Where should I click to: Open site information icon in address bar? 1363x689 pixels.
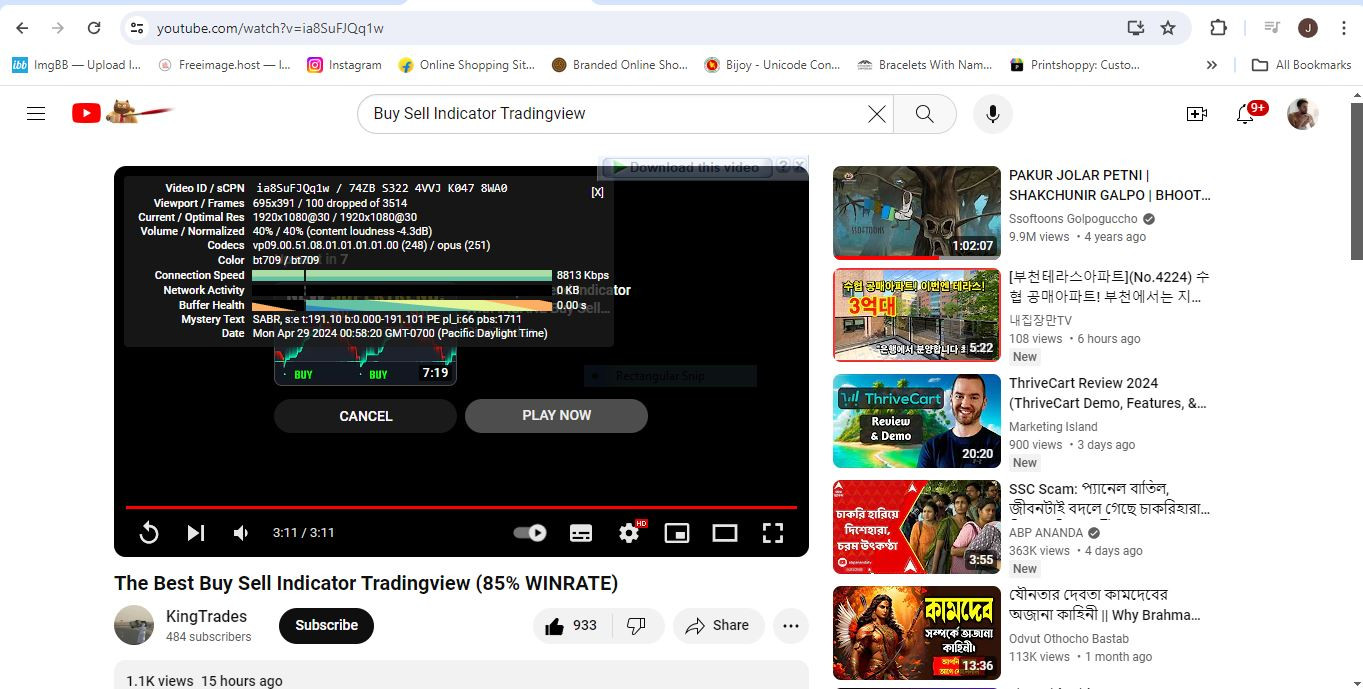[137, 28]
